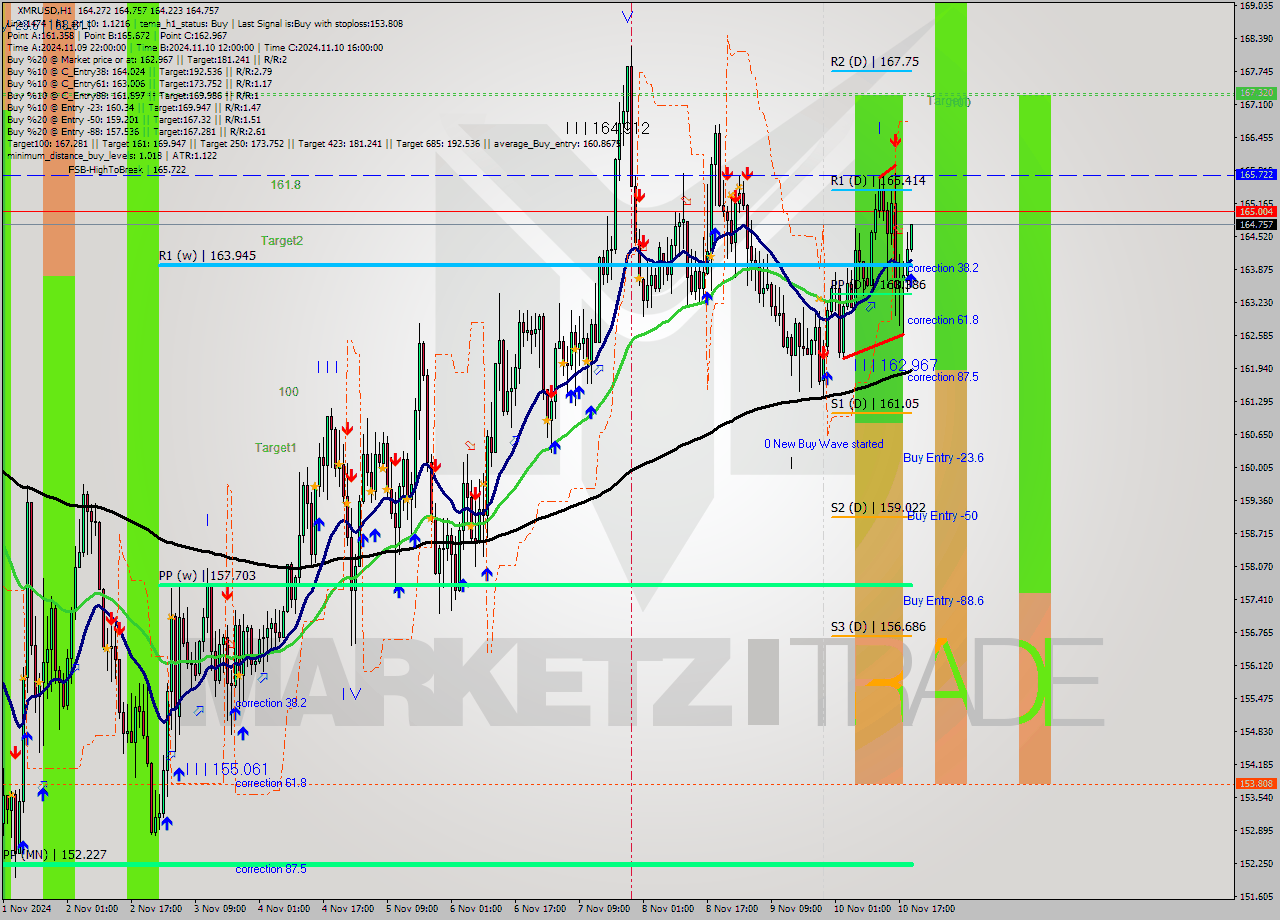
Task: Click the Buy Entry -23.6 label
Action: [x=943, y=458]
